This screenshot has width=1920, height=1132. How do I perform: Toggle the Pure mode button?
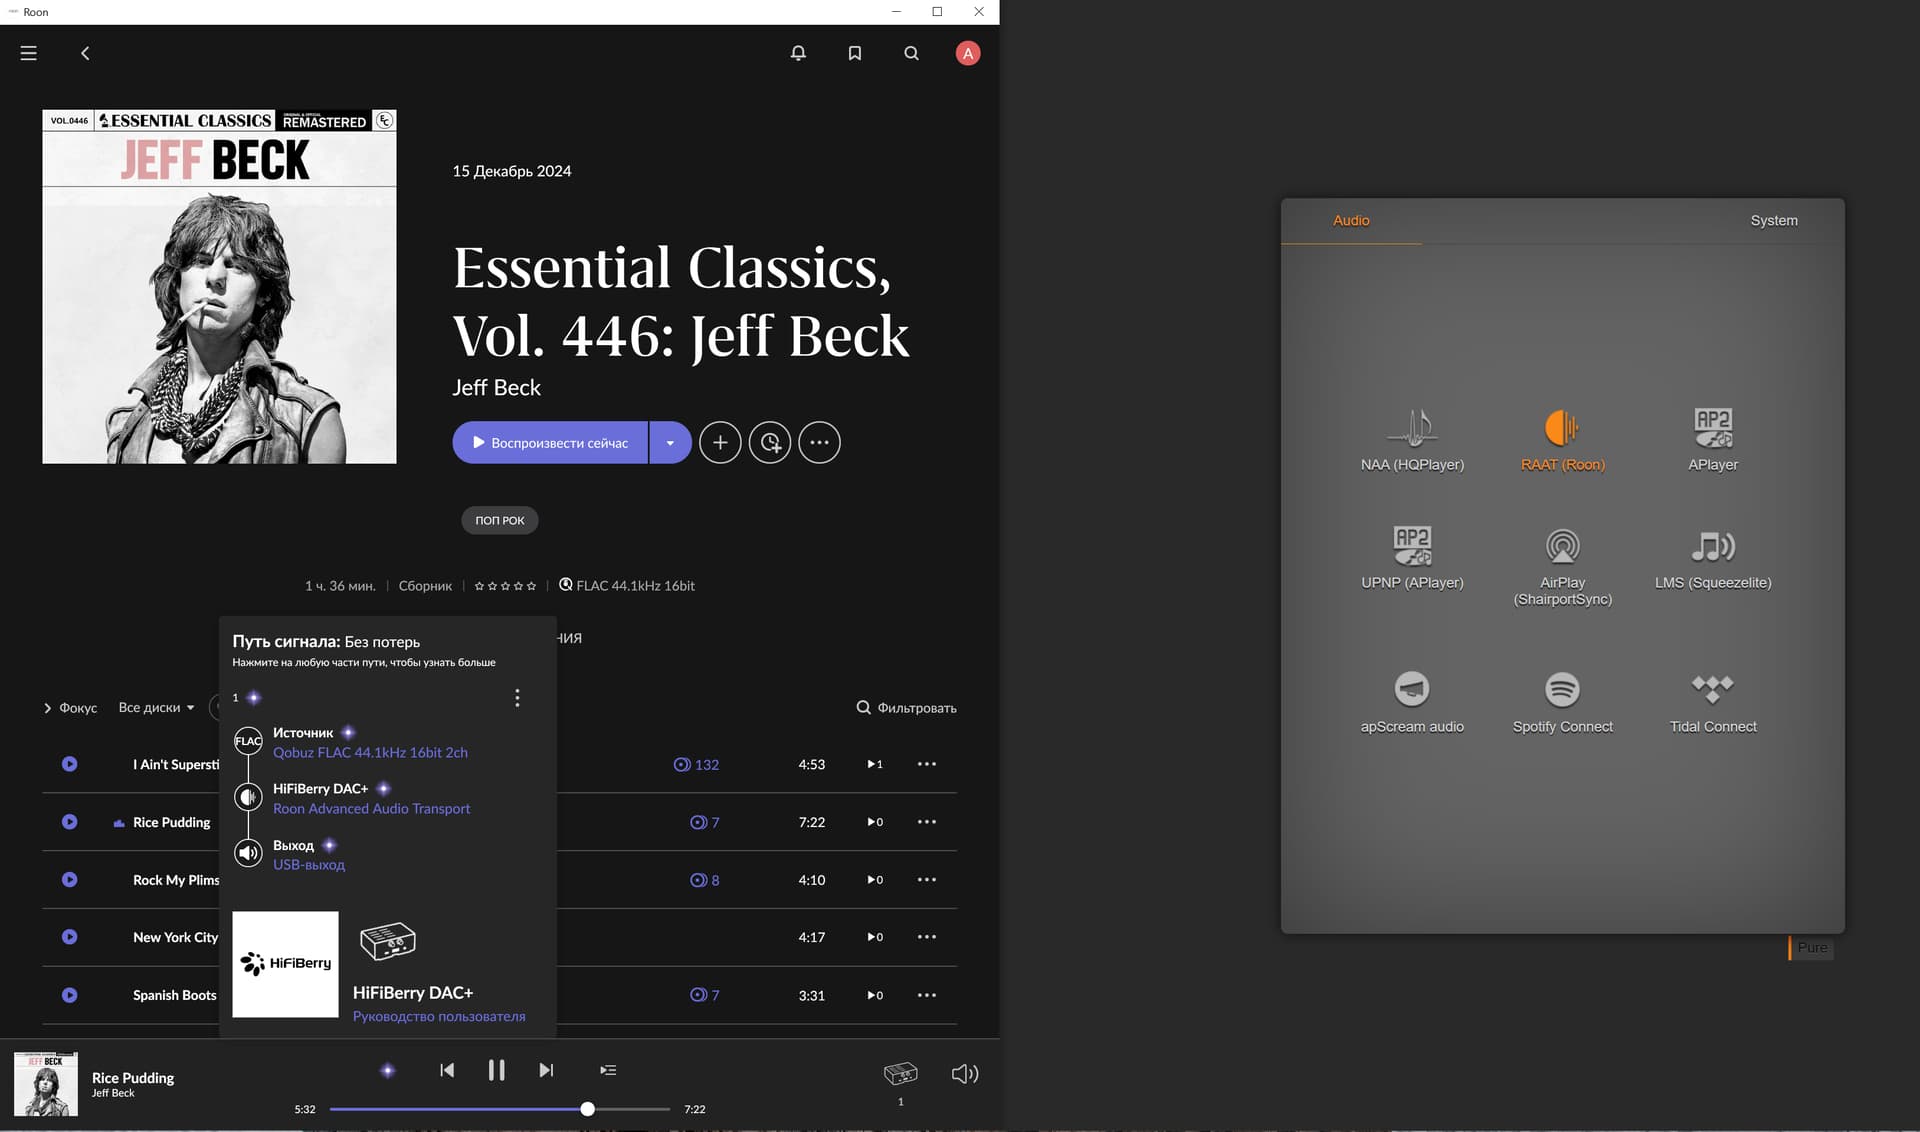pos(1811,947)
